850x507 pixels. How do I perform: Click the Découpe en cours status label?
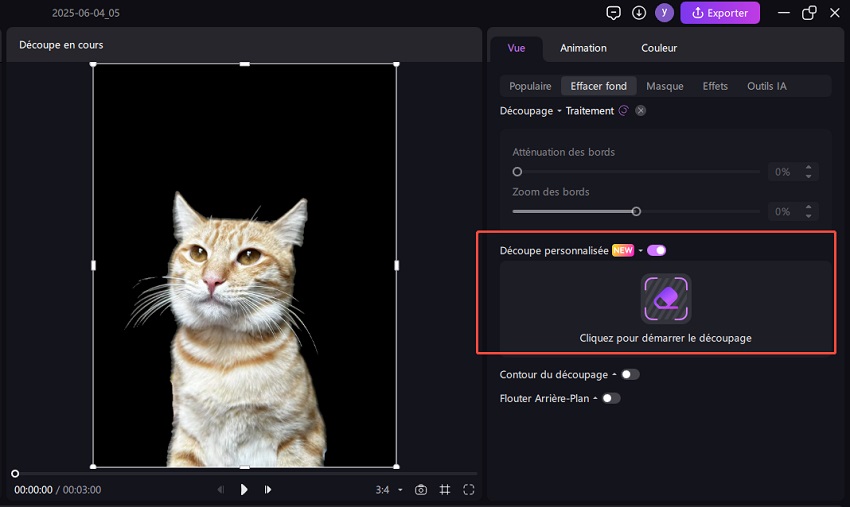tap(61, 45)
